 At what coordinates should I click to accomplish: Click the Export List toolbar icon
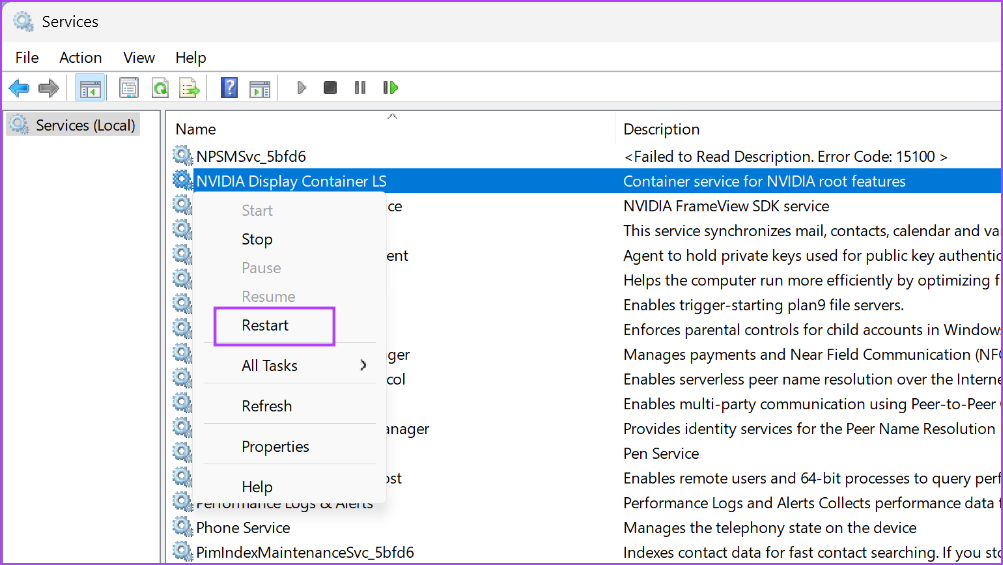point(189,88)
